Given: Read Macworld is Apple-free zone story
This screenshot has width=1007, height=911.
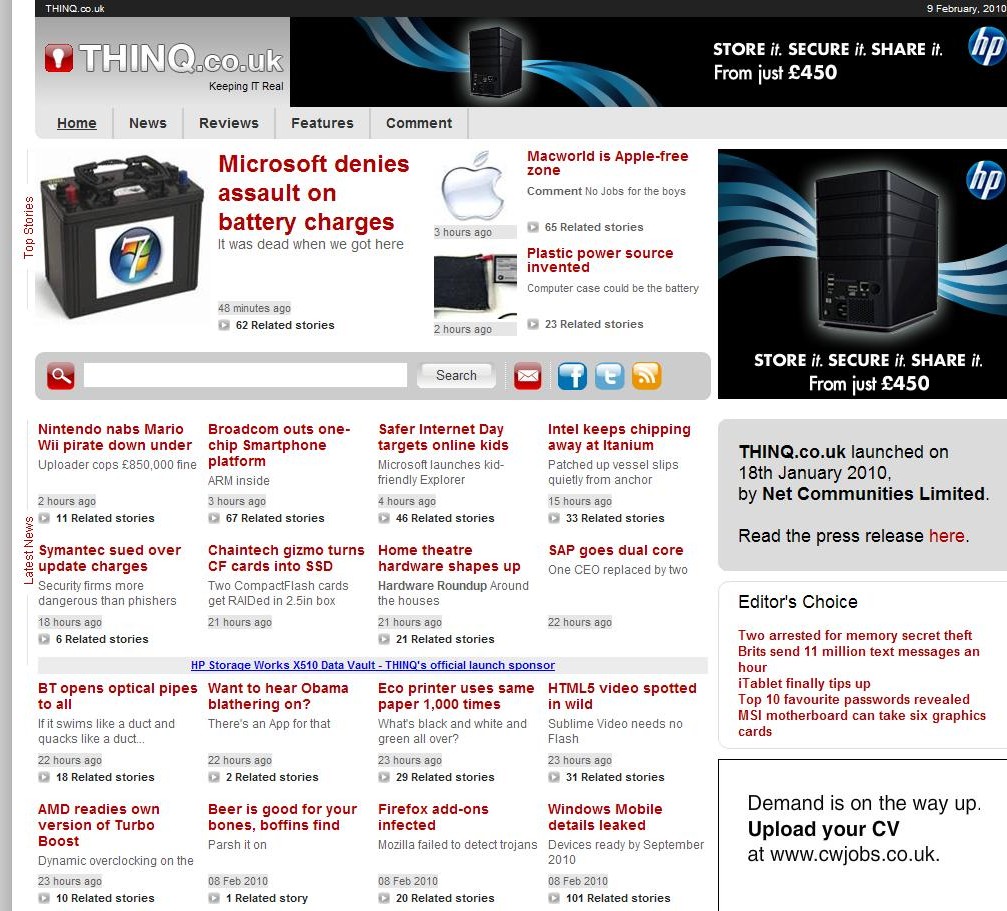Looking at the screenshot, I should point(608,163).
